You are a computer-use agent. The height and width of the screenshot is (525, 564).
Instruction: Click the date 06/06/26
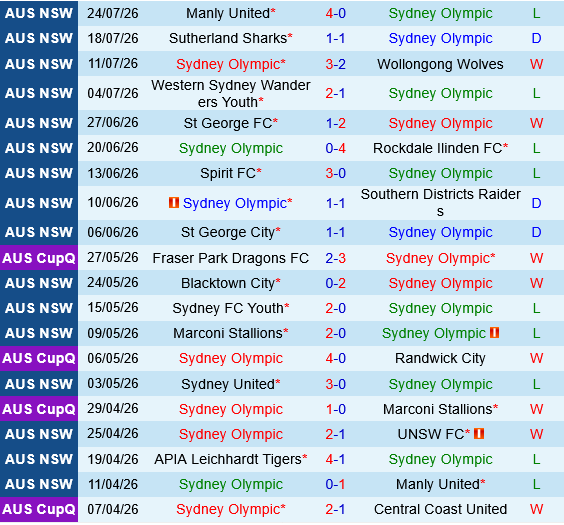click(113, 232)
